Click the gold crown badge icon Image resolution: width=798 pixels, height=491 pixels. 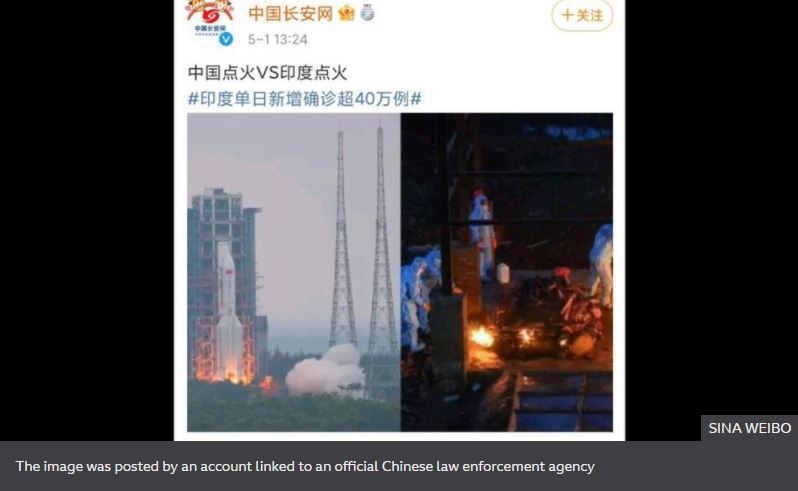pos(346,13)
